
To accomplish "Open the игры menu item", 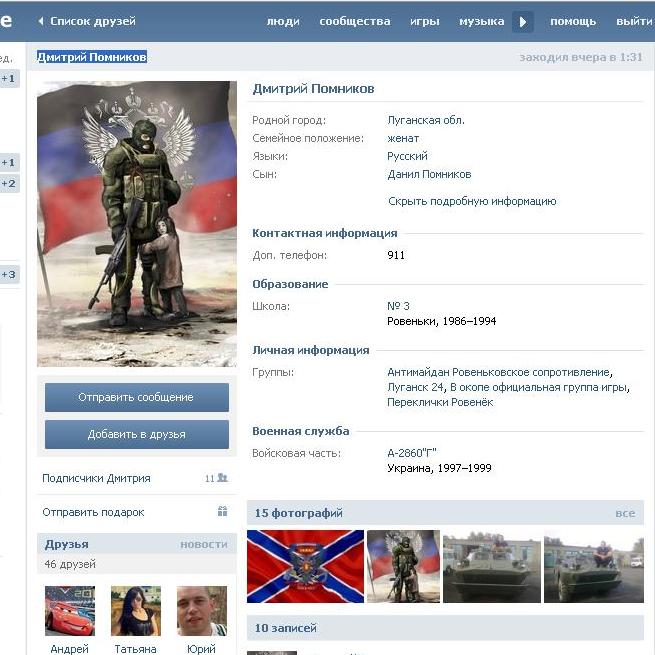I will point(424,21).
